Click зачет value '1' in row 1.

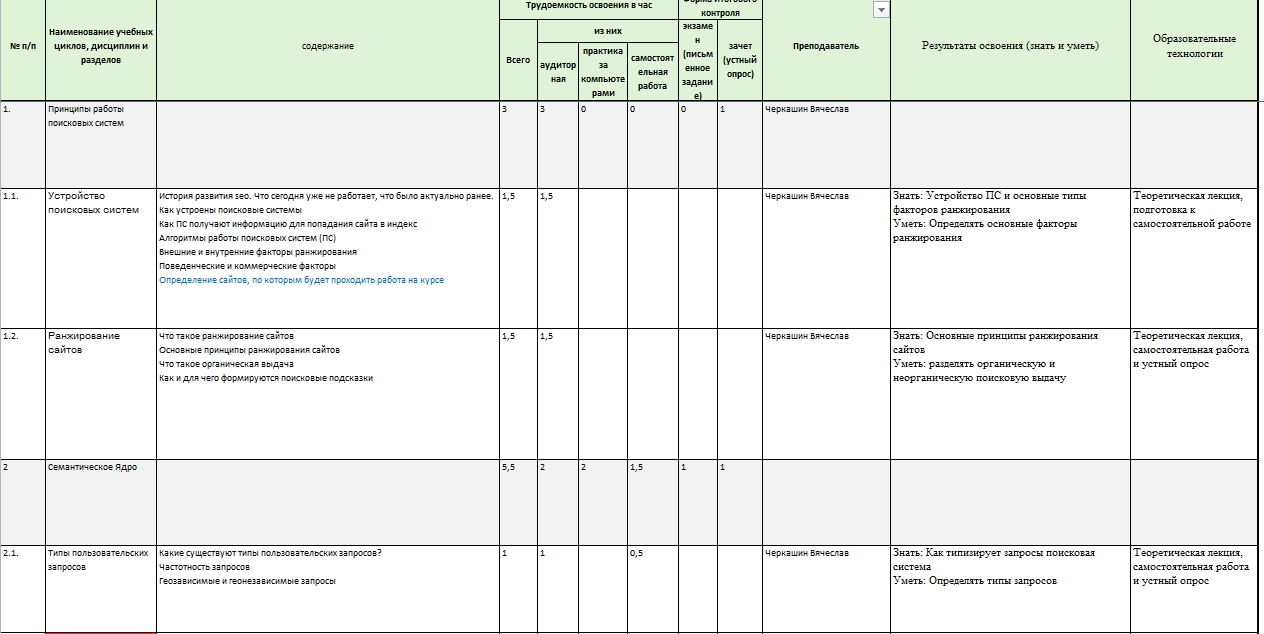coord(740,144)
